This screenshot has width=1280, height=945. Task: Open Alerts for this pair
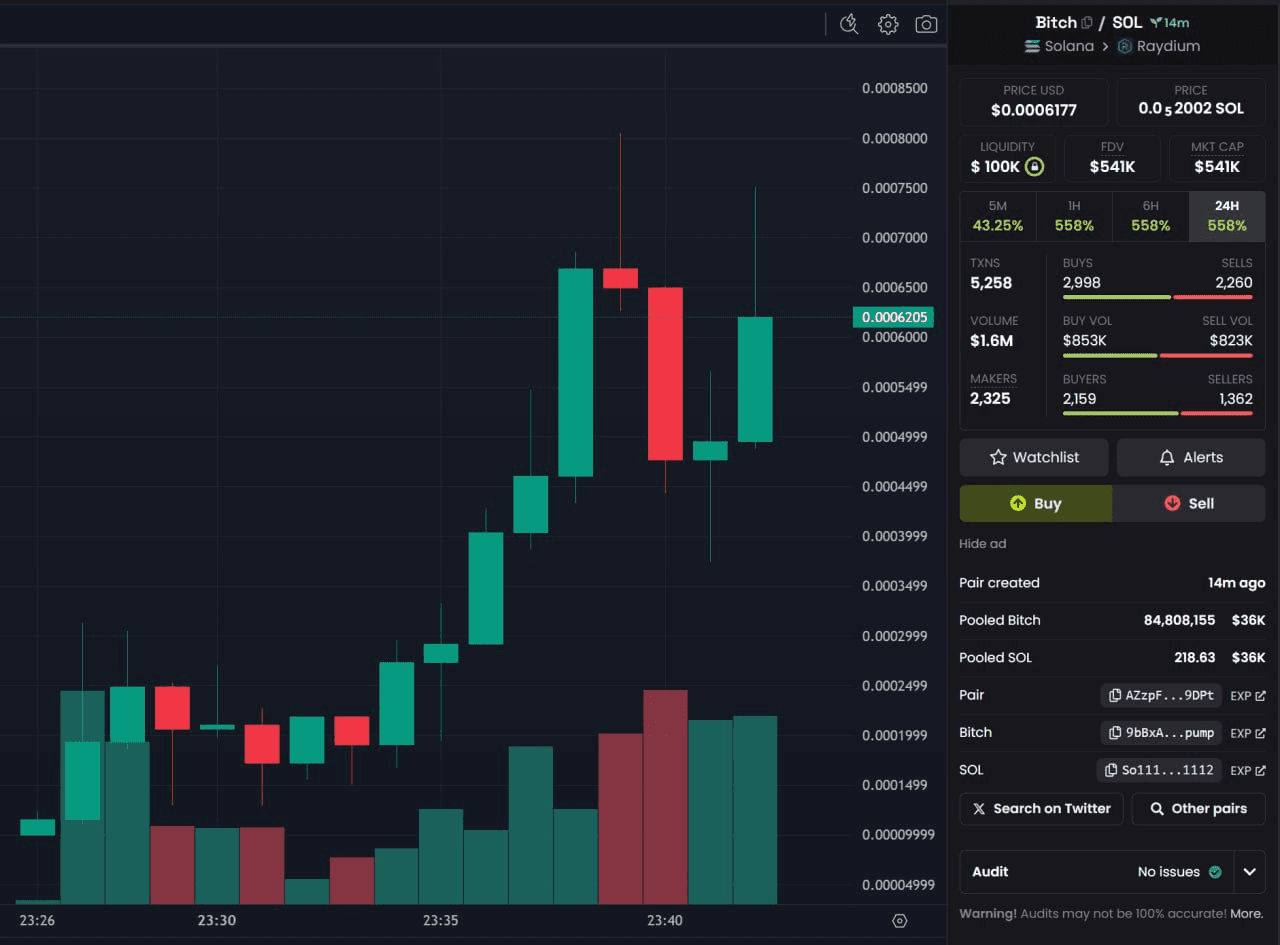(x=1191, y=457)
